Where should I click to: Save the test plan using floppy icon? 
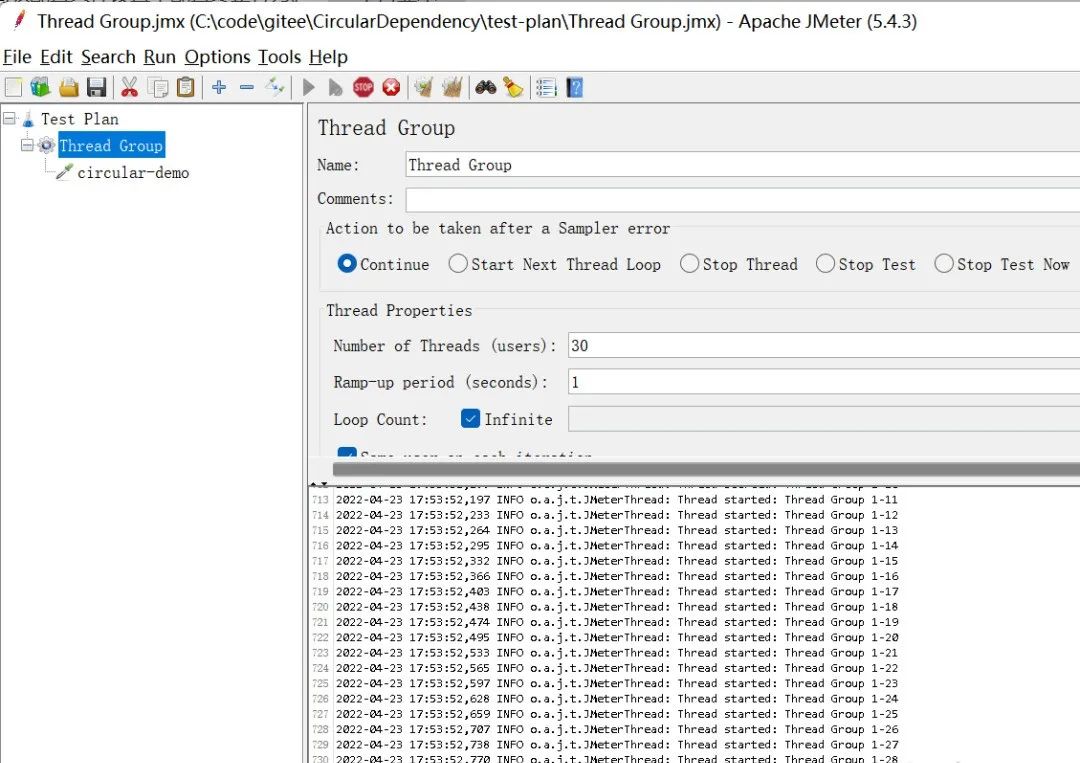point(96,87)
